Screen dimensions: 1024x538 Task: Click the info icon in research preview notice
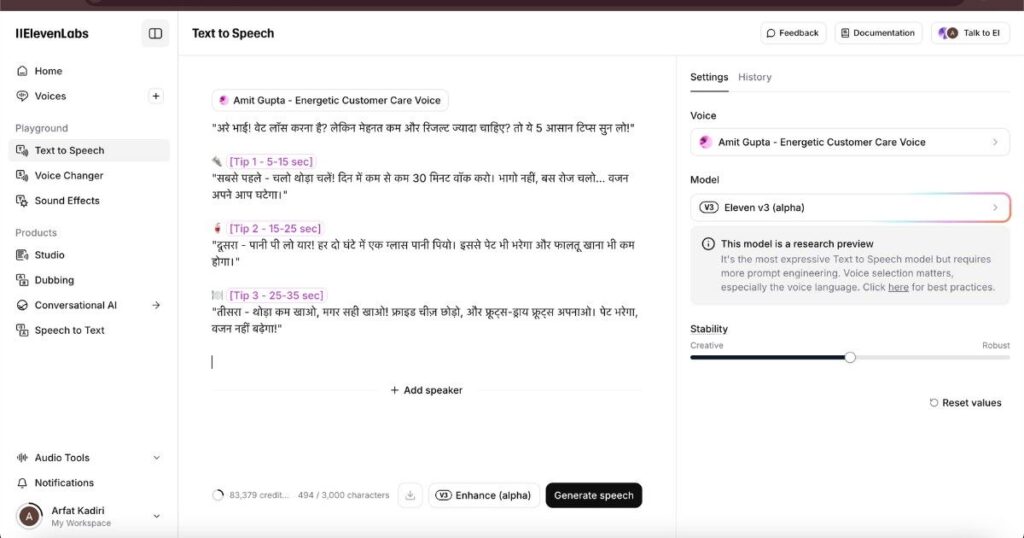[708, 244]
